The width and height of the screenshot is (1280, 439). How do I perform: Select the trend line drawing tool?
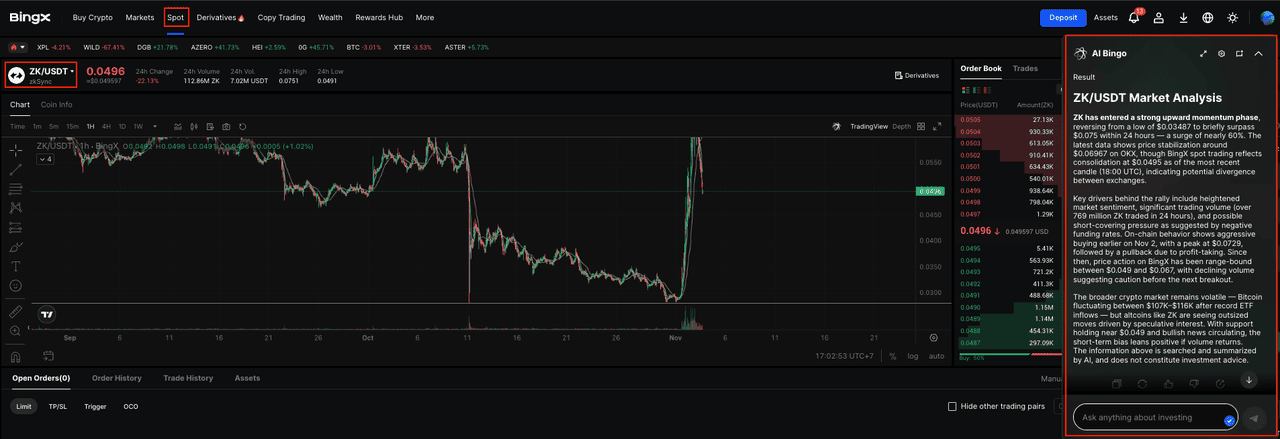[x=15, y=169]
